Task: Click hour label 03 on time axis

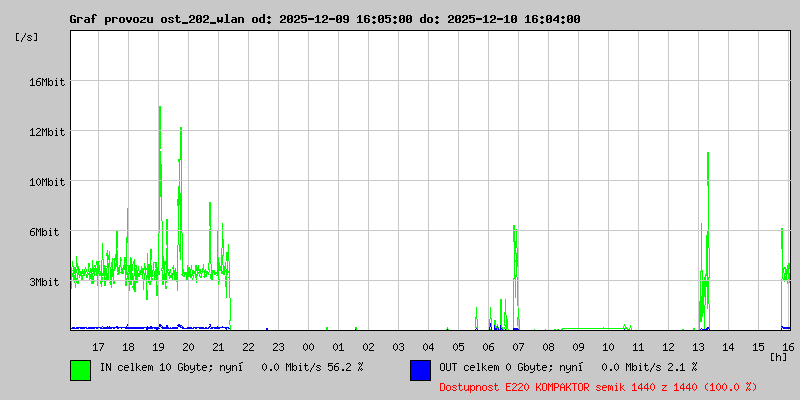Action: tap(398, 347)
